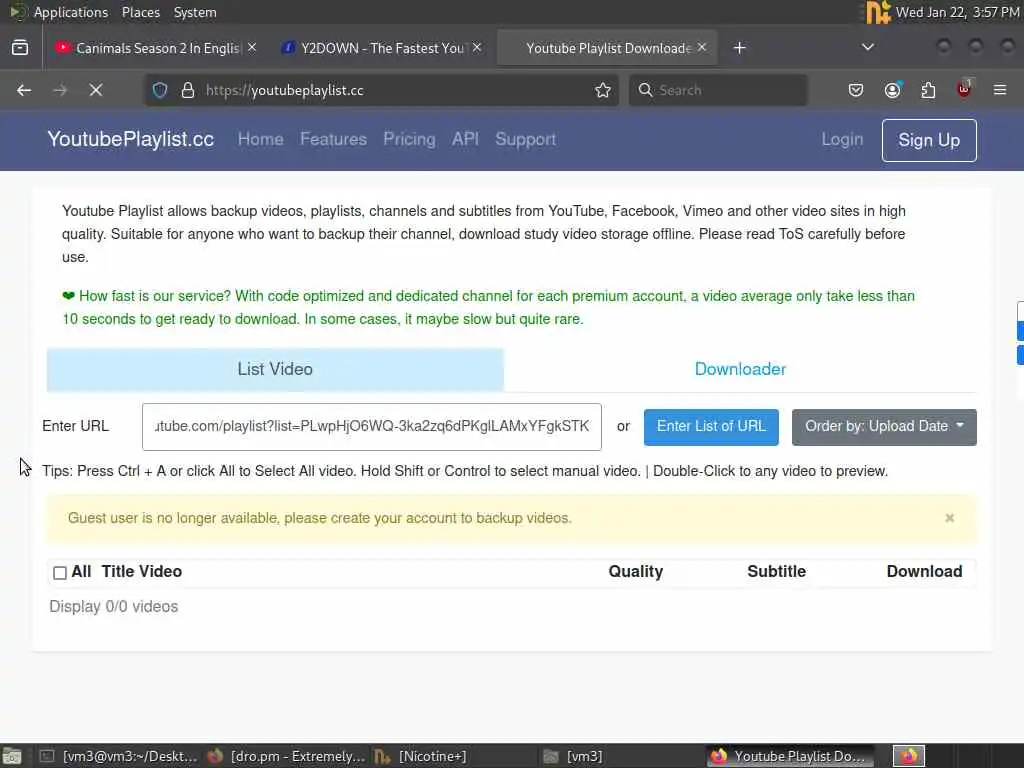Close the Youtube Playlist Downloader tab
The width and height of the screenshot is (1024, 768).
pos(702,48)
